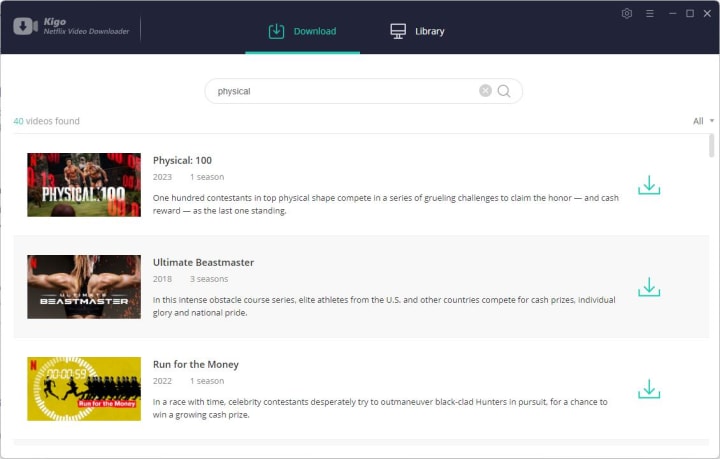The width and height of the screenshot is (720, 459).
Task: Click the Kigo camera logo icon
Action: (25, 26)
